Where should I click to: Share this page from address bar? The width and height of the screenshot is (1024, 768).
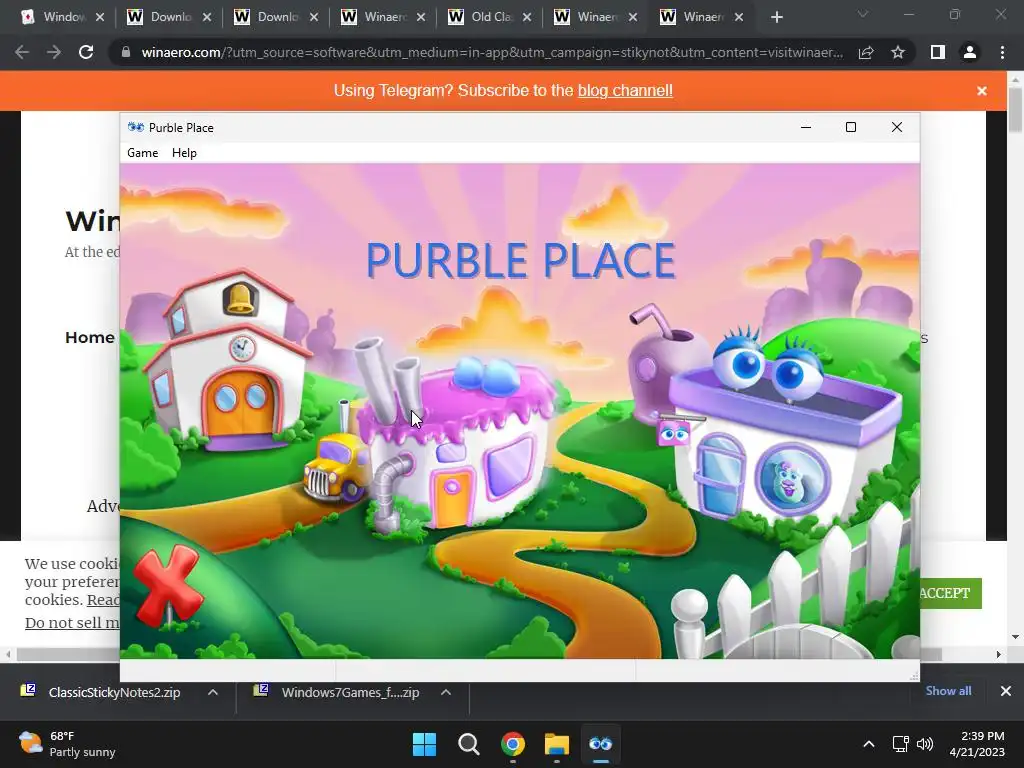click(x=866, y=52)
